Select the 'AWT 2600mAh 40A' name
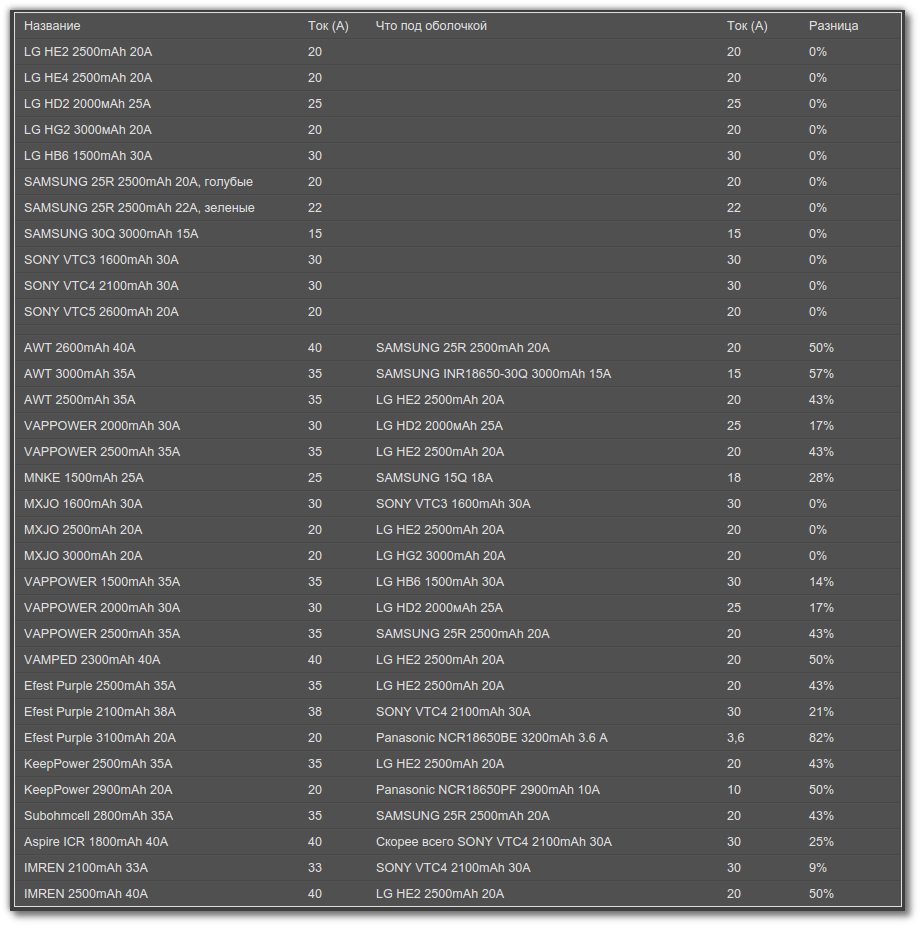921x927 pixels. point(80,348)
